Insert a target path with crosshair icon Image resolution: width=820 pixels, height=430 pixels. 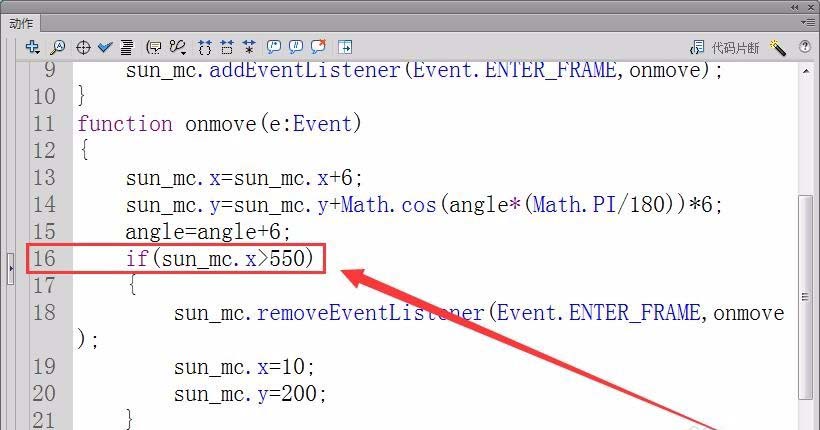(x=83, y=48)
